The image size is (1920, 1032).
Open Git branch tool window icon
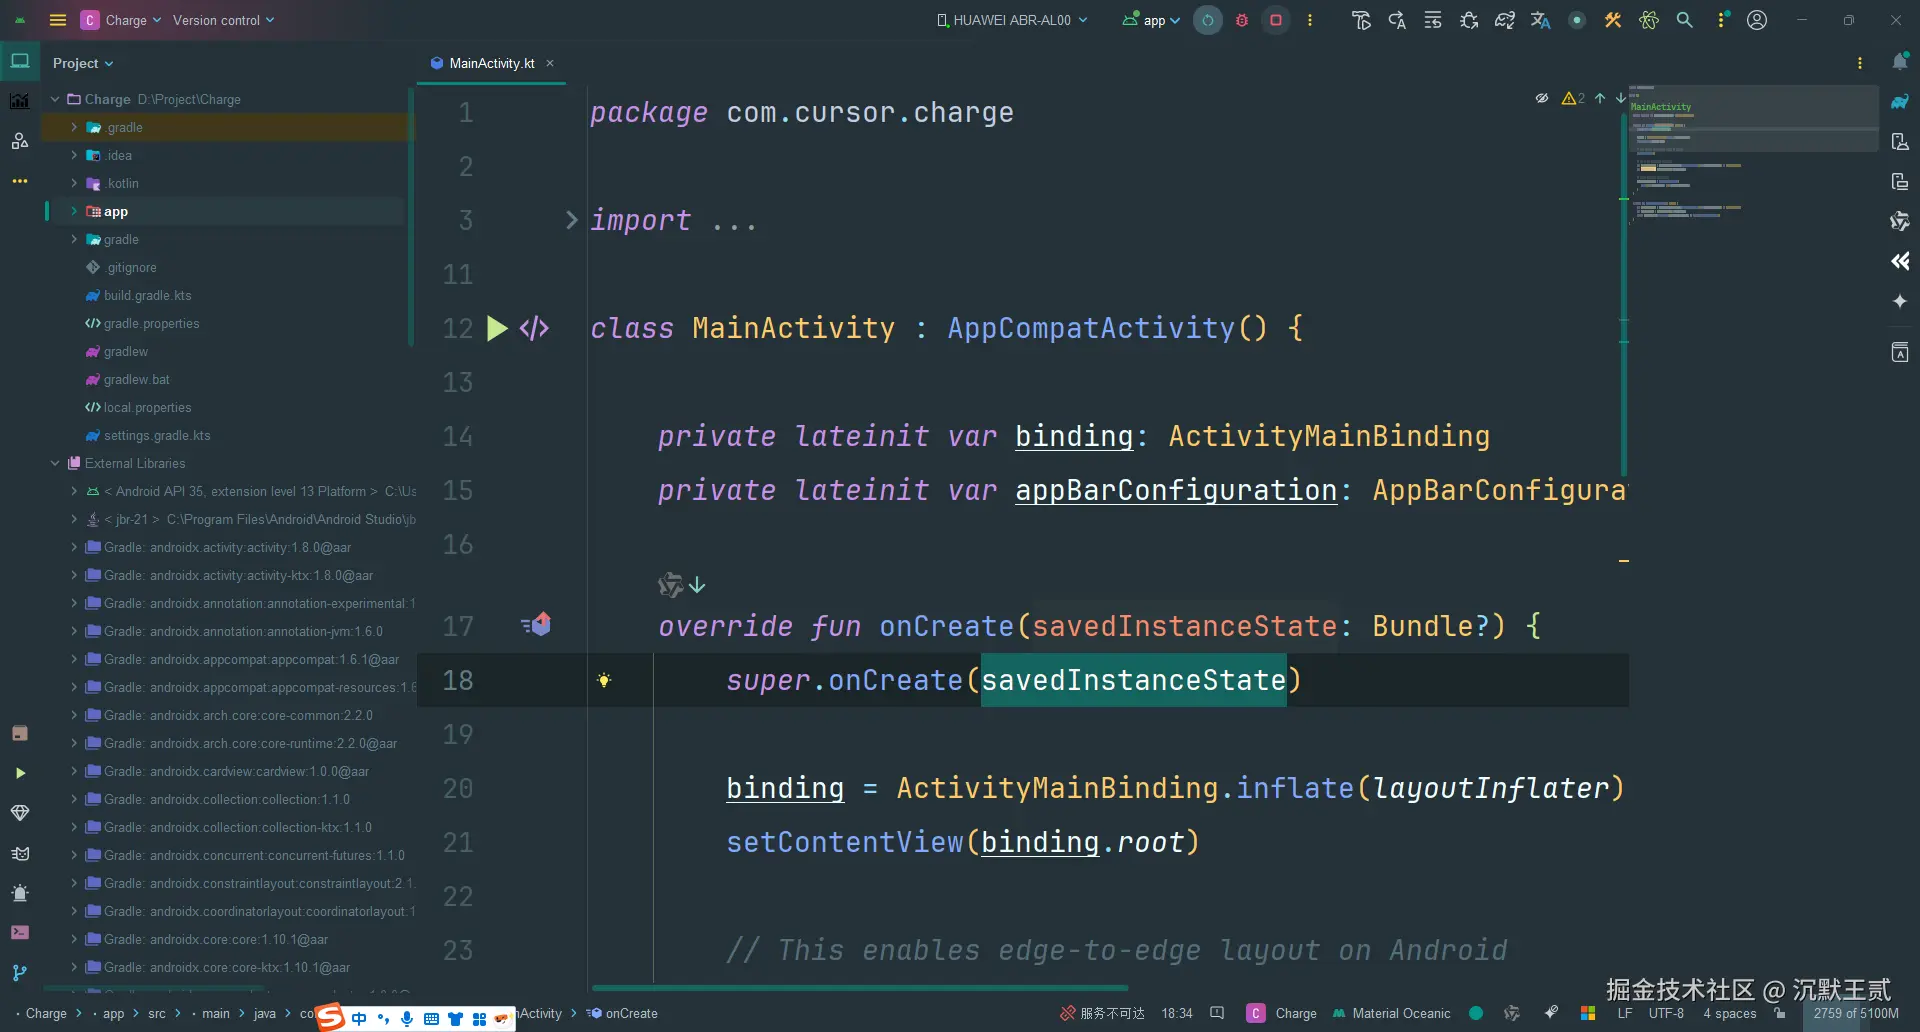[x=20, y=972]
